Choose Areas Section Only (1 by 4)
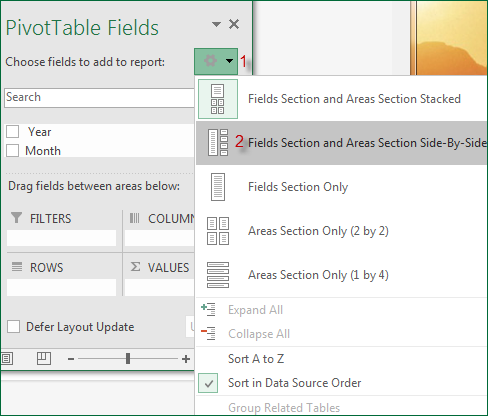Viewport: 488px width, 416px height. (x=341, y=275)
